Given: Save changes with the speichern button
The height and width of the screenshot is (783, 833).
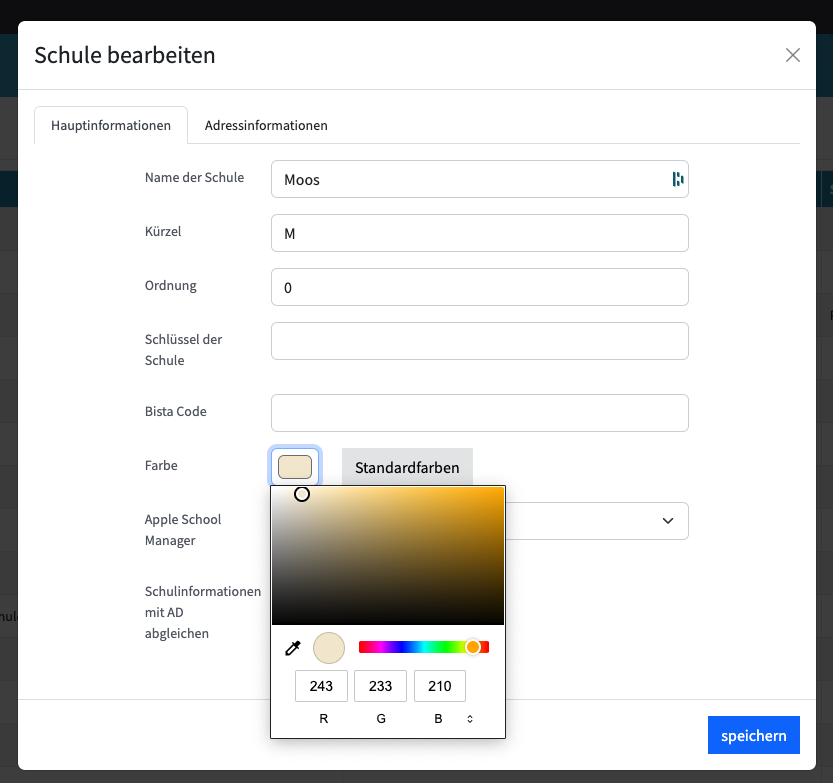Looking at the screenshot, I should pyautogui.click(x=753, y=735).
